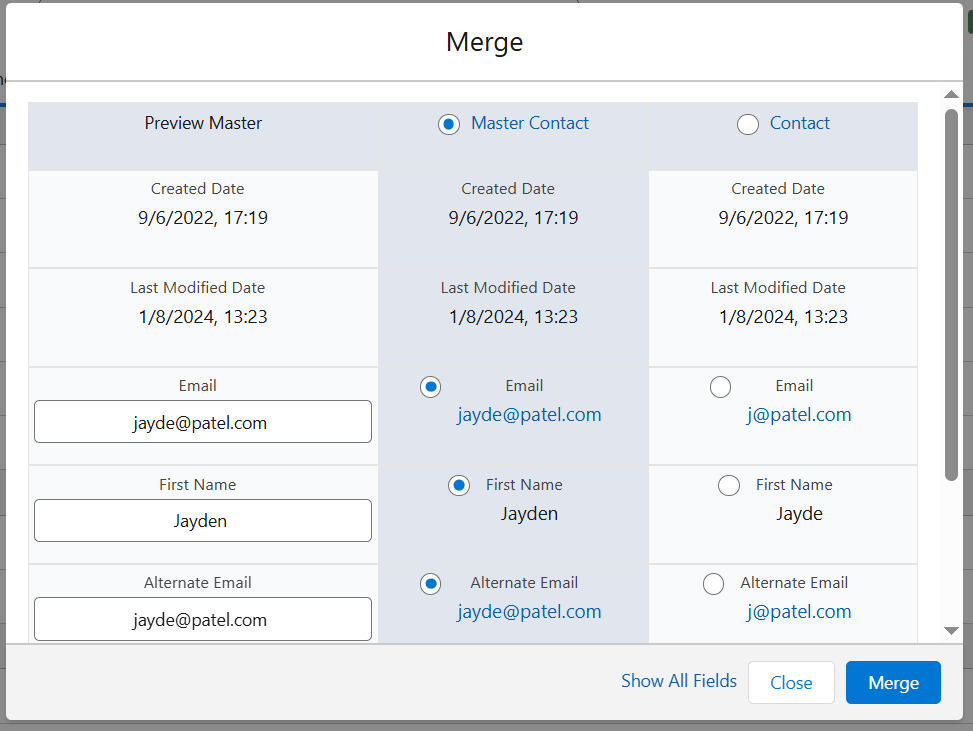Pick Contact's Alternate Email j@patel.com
The image size is (973, 731).
pyautogui.click(x=713, y=584)
